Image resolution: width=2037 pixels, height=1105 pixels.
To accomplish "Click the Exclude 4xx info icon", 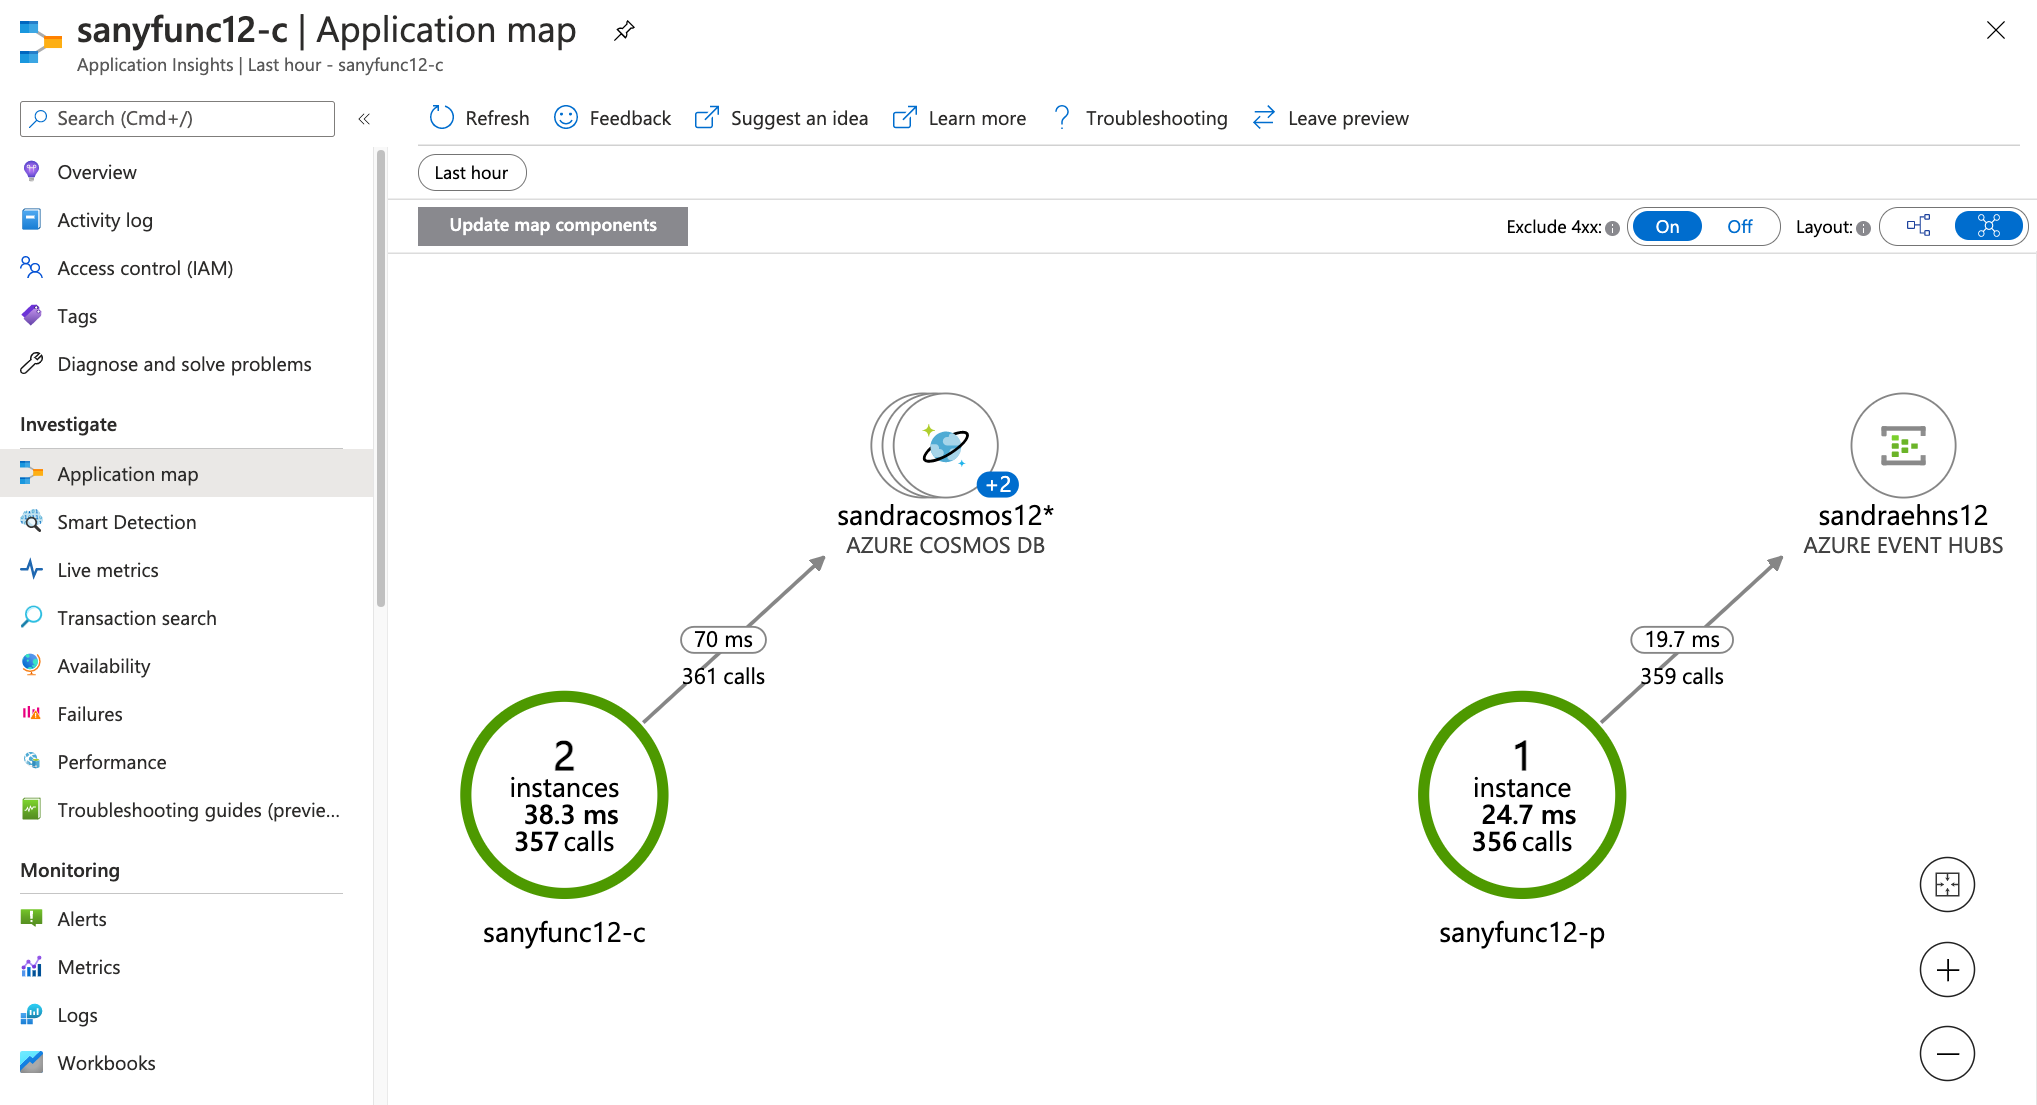I will [x=1612, y=228].
